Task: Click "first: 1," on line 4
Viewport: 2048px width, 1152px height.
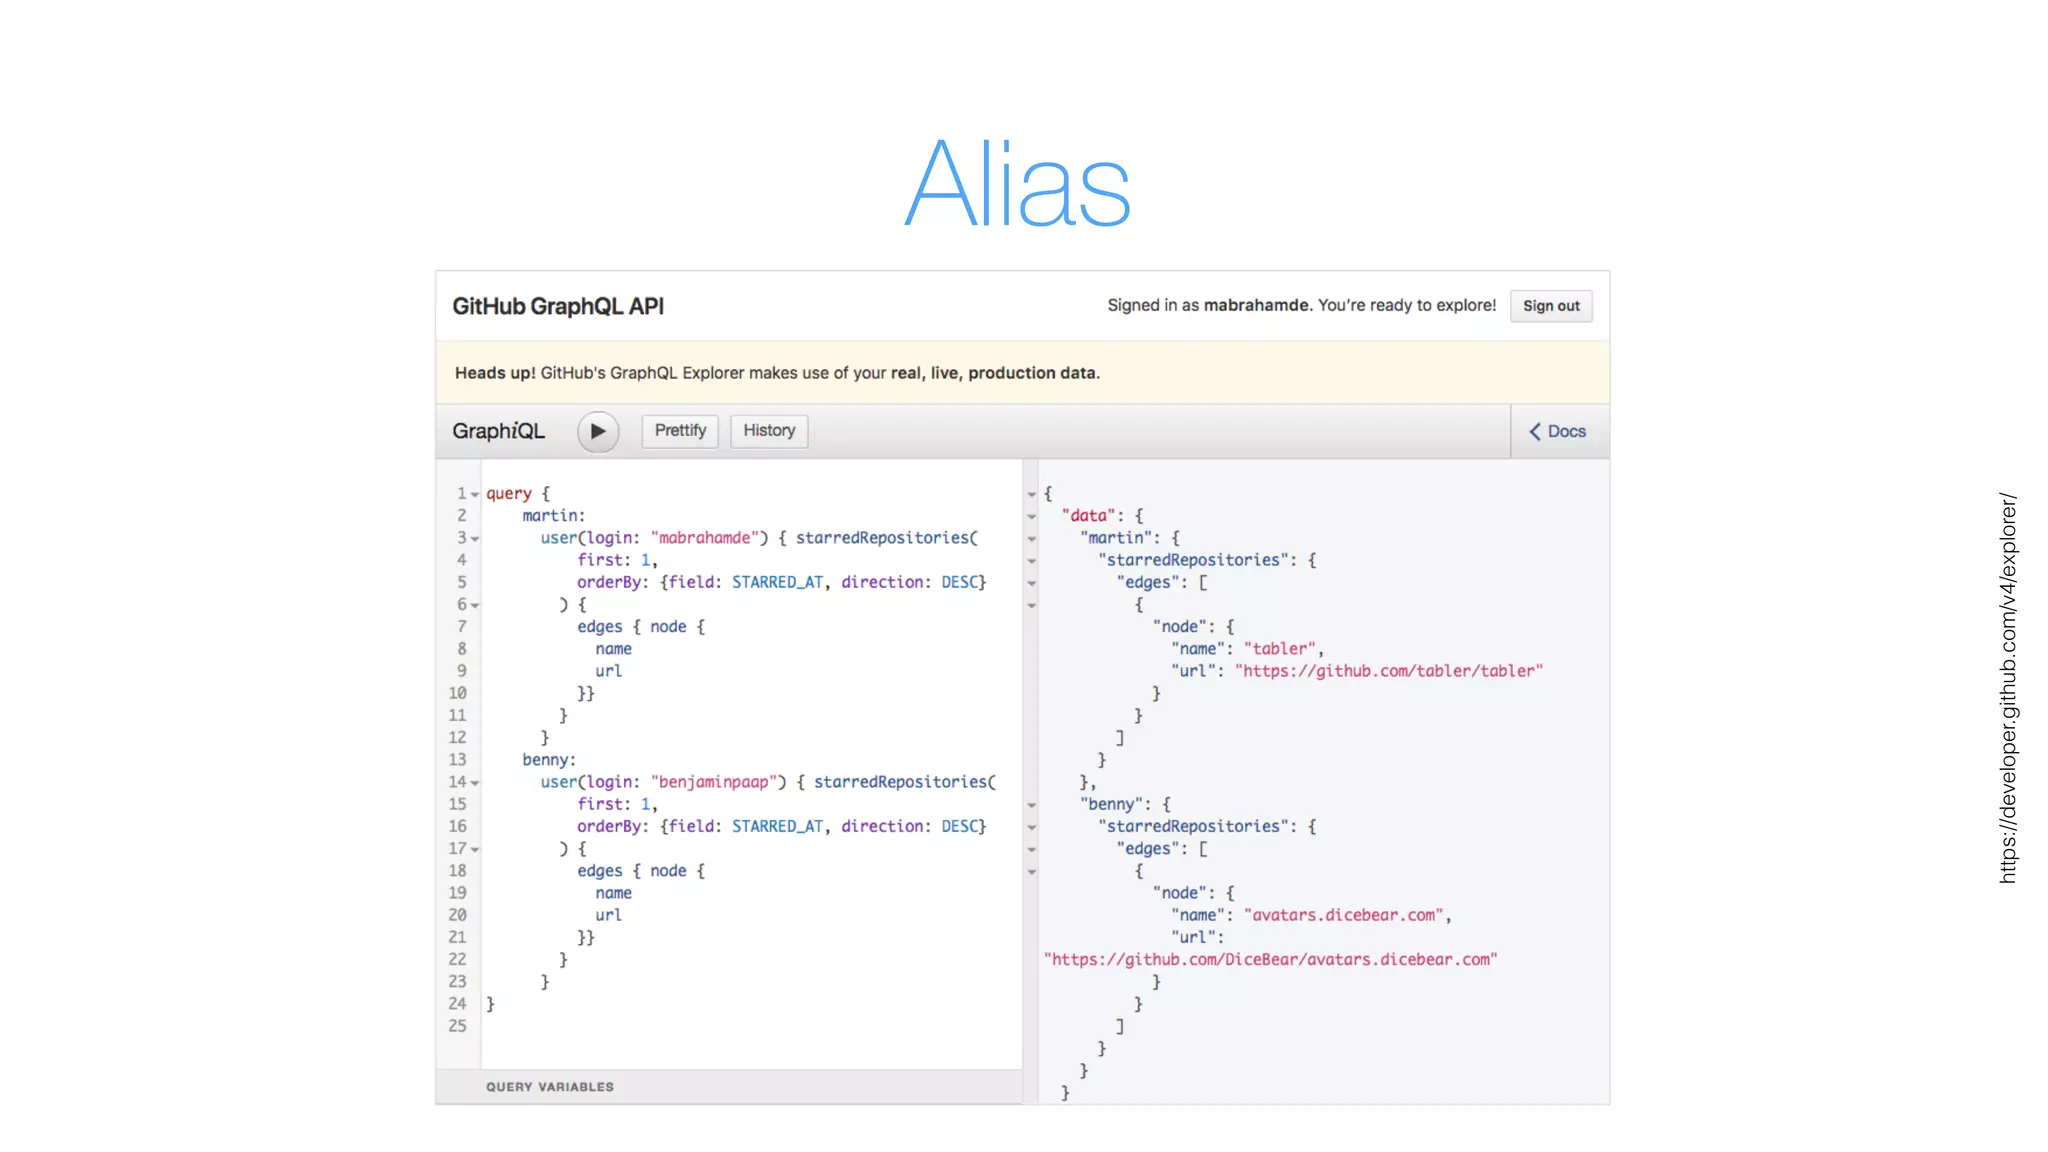Action: pyautogui.click(x=617, y=560)
